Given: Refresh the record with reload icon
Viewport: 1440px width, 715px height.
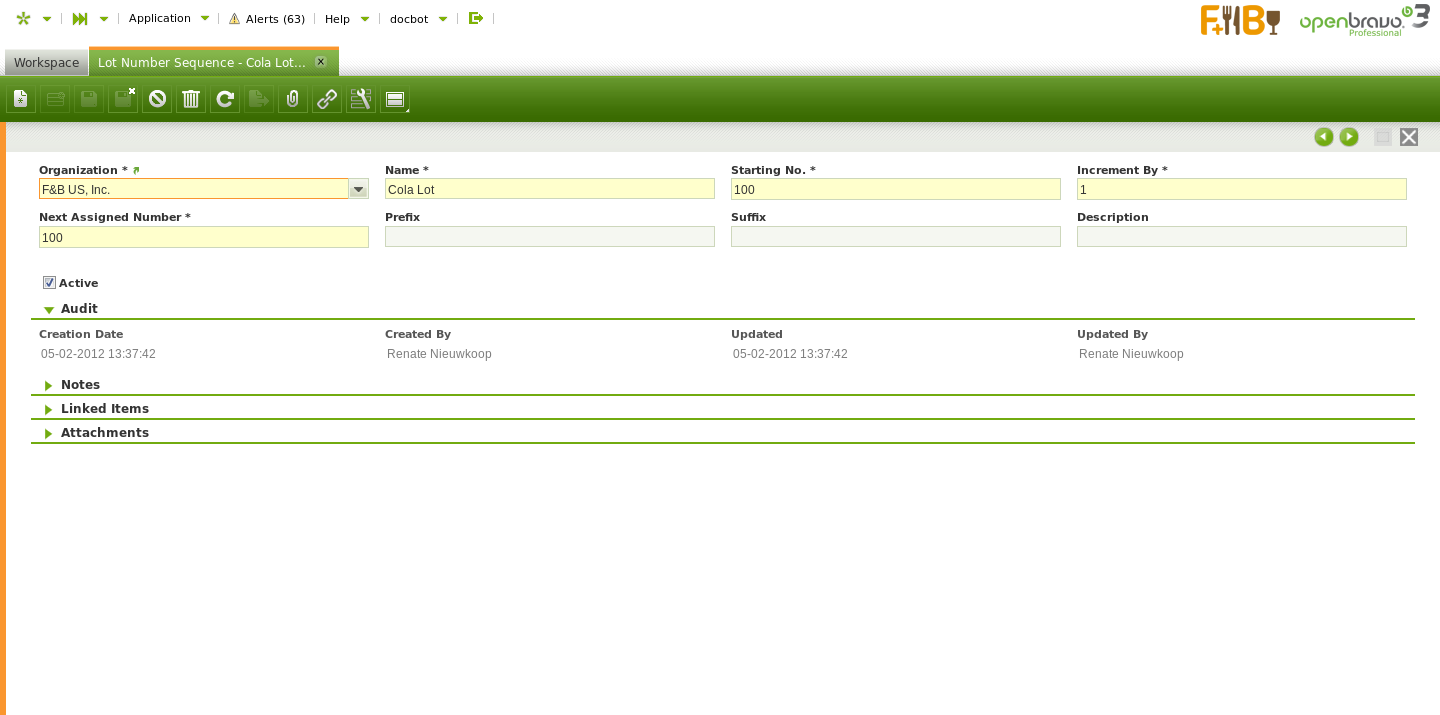Looking at the screenshot, I should (x=225, y=99).
